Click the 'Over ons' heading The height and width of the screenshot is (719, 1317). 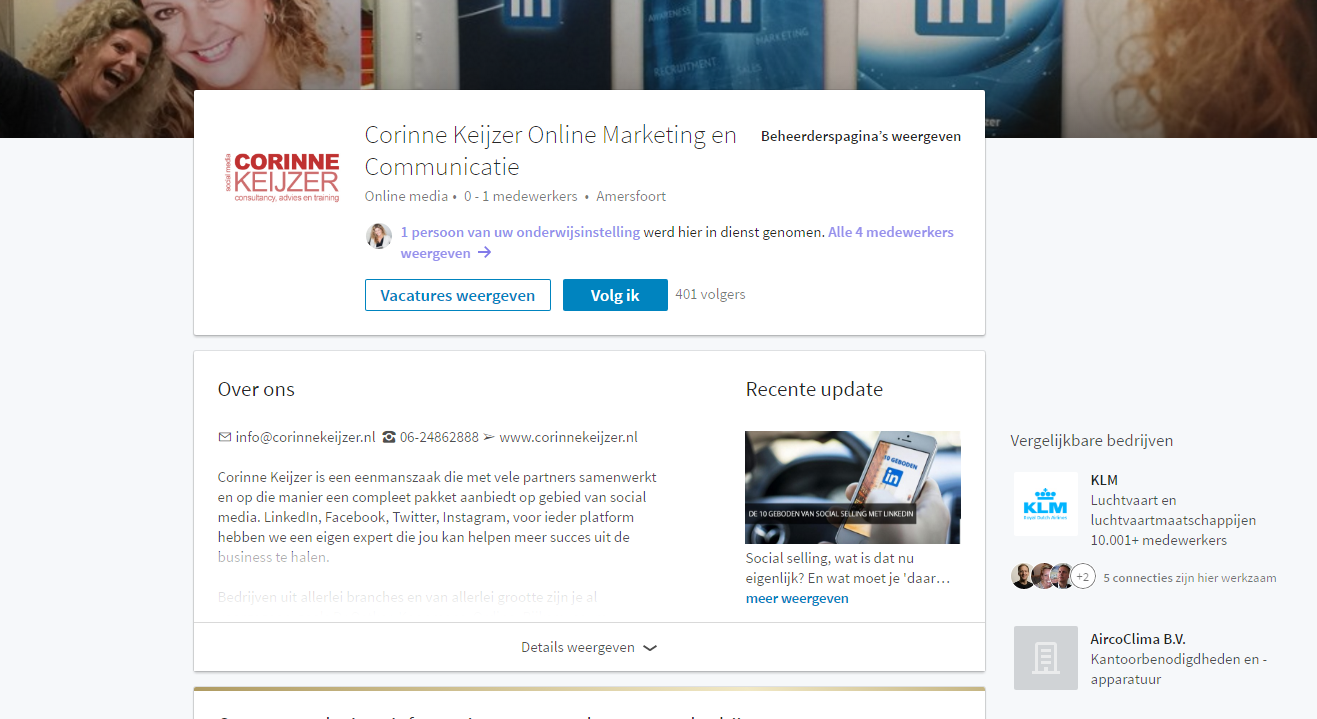point(256,389)
